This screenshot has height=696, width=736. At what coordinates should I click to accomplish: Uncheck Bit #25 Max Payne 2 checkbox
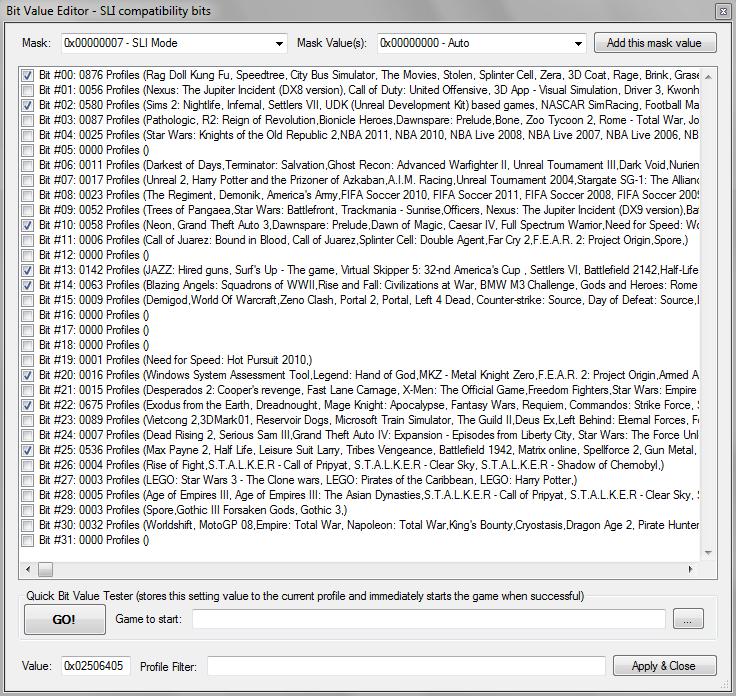(x=28, y=451)
